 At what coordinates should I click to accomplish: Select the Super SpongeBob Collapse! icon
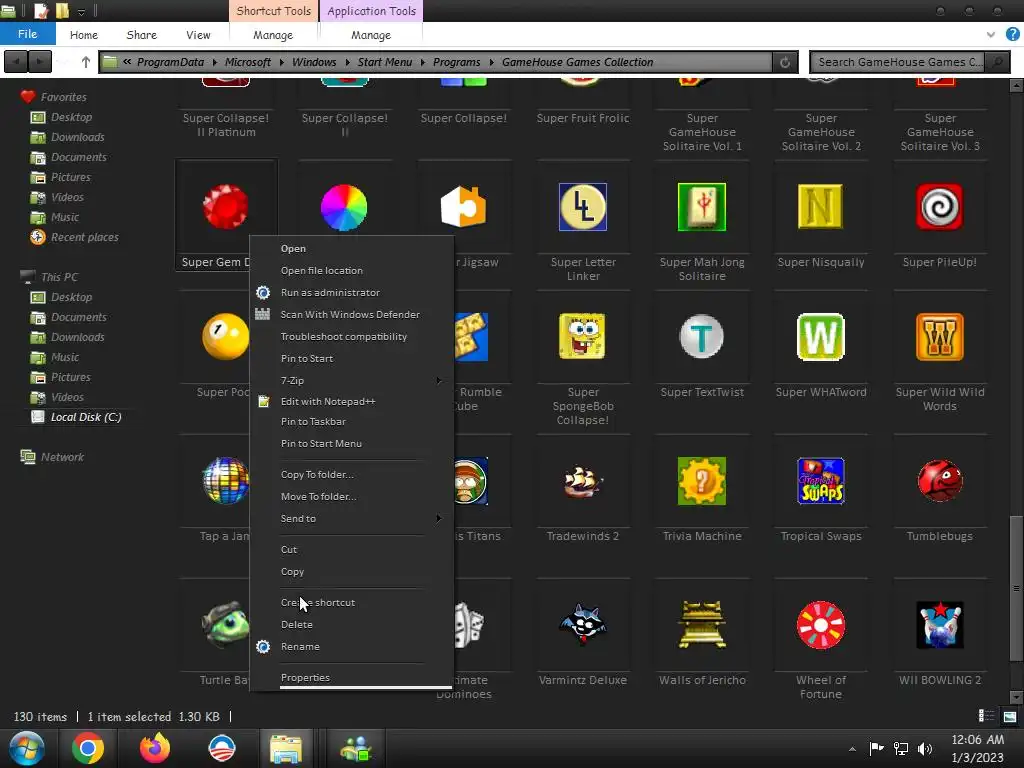(583, 336)
